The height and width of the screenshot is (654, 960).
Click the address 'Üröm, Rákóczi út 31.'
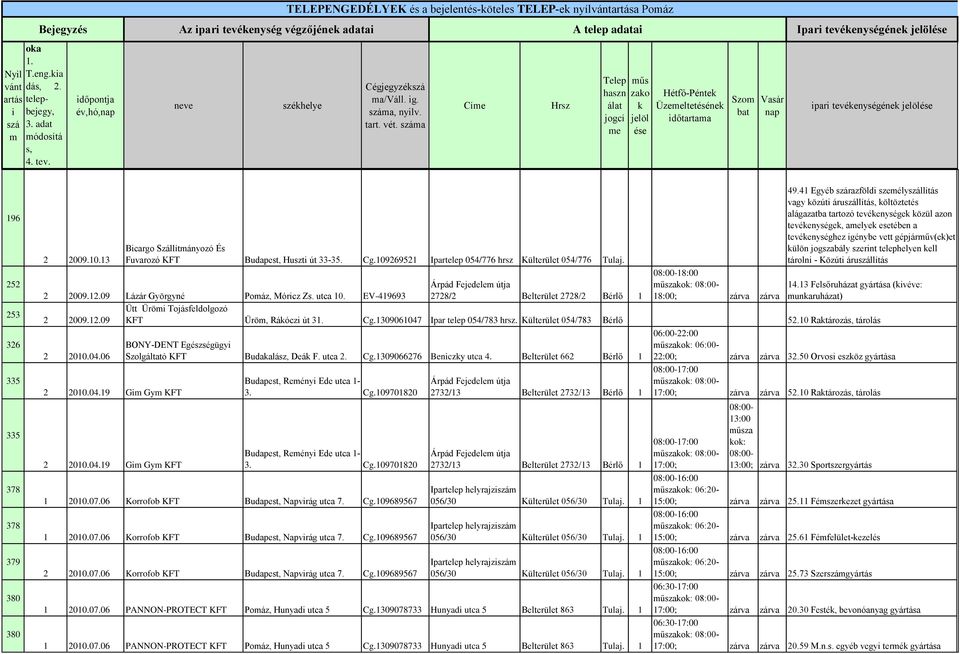tap(283, 320)
